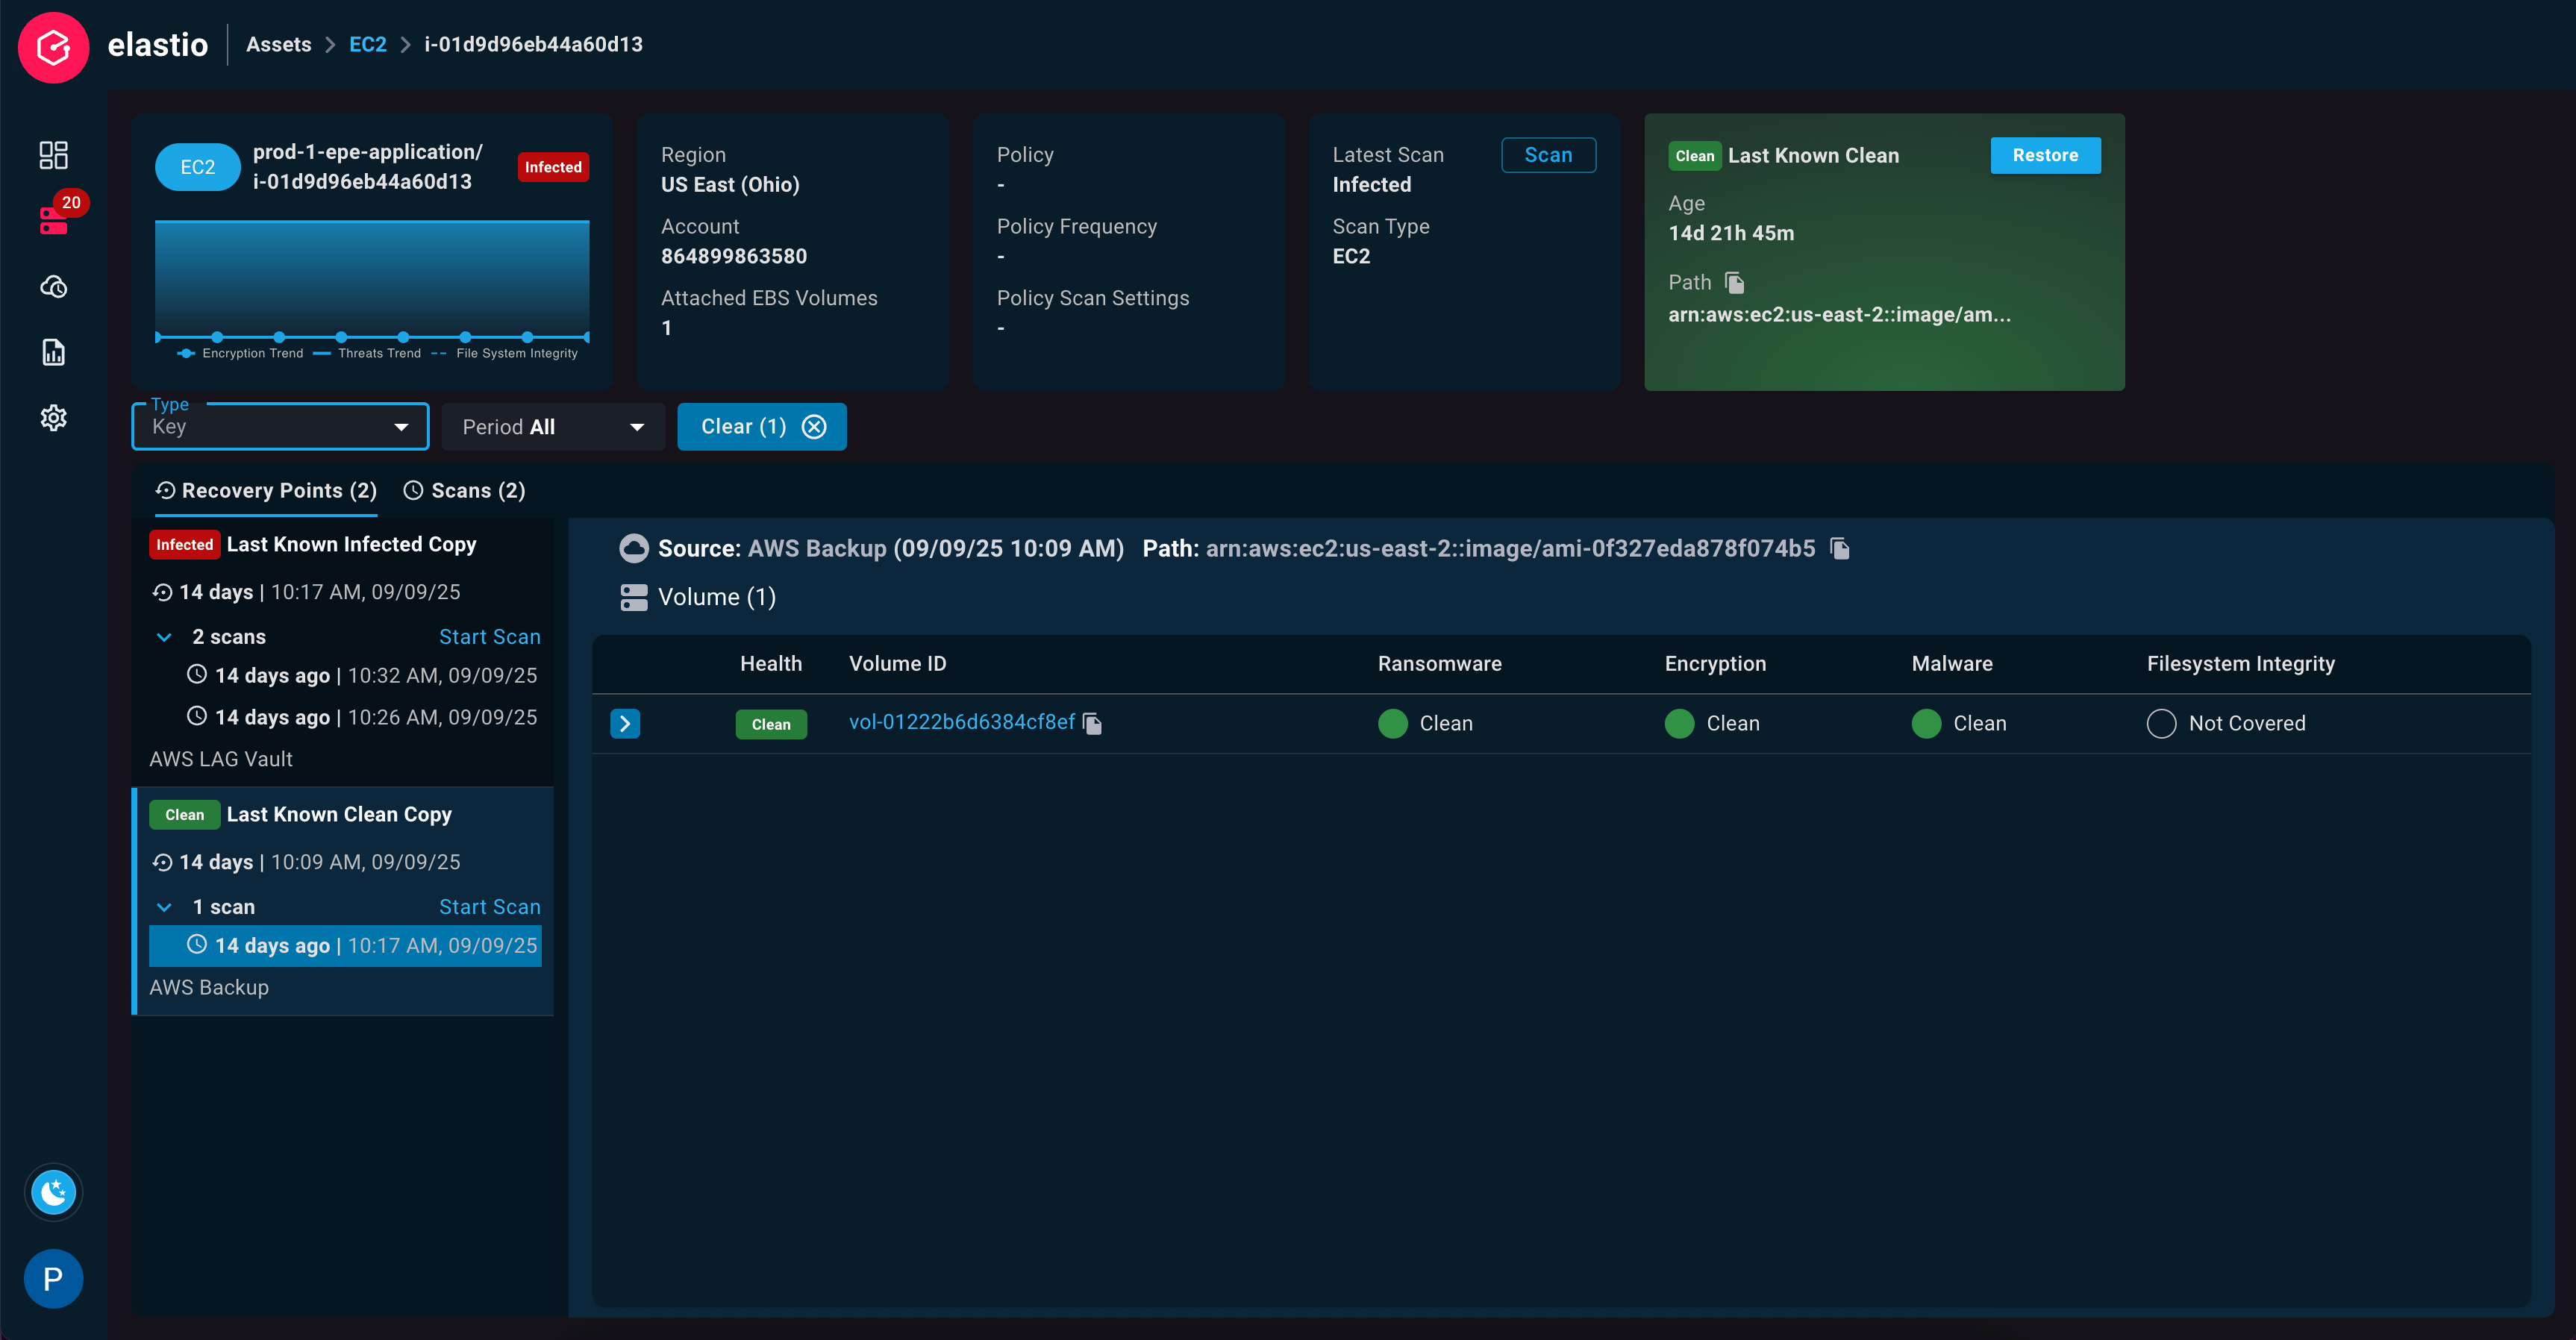Copy volume ID vol-01222b6d6384cf8ef
Image resolution: width=2576 pixels, height=1340 pixels.
1093,724
